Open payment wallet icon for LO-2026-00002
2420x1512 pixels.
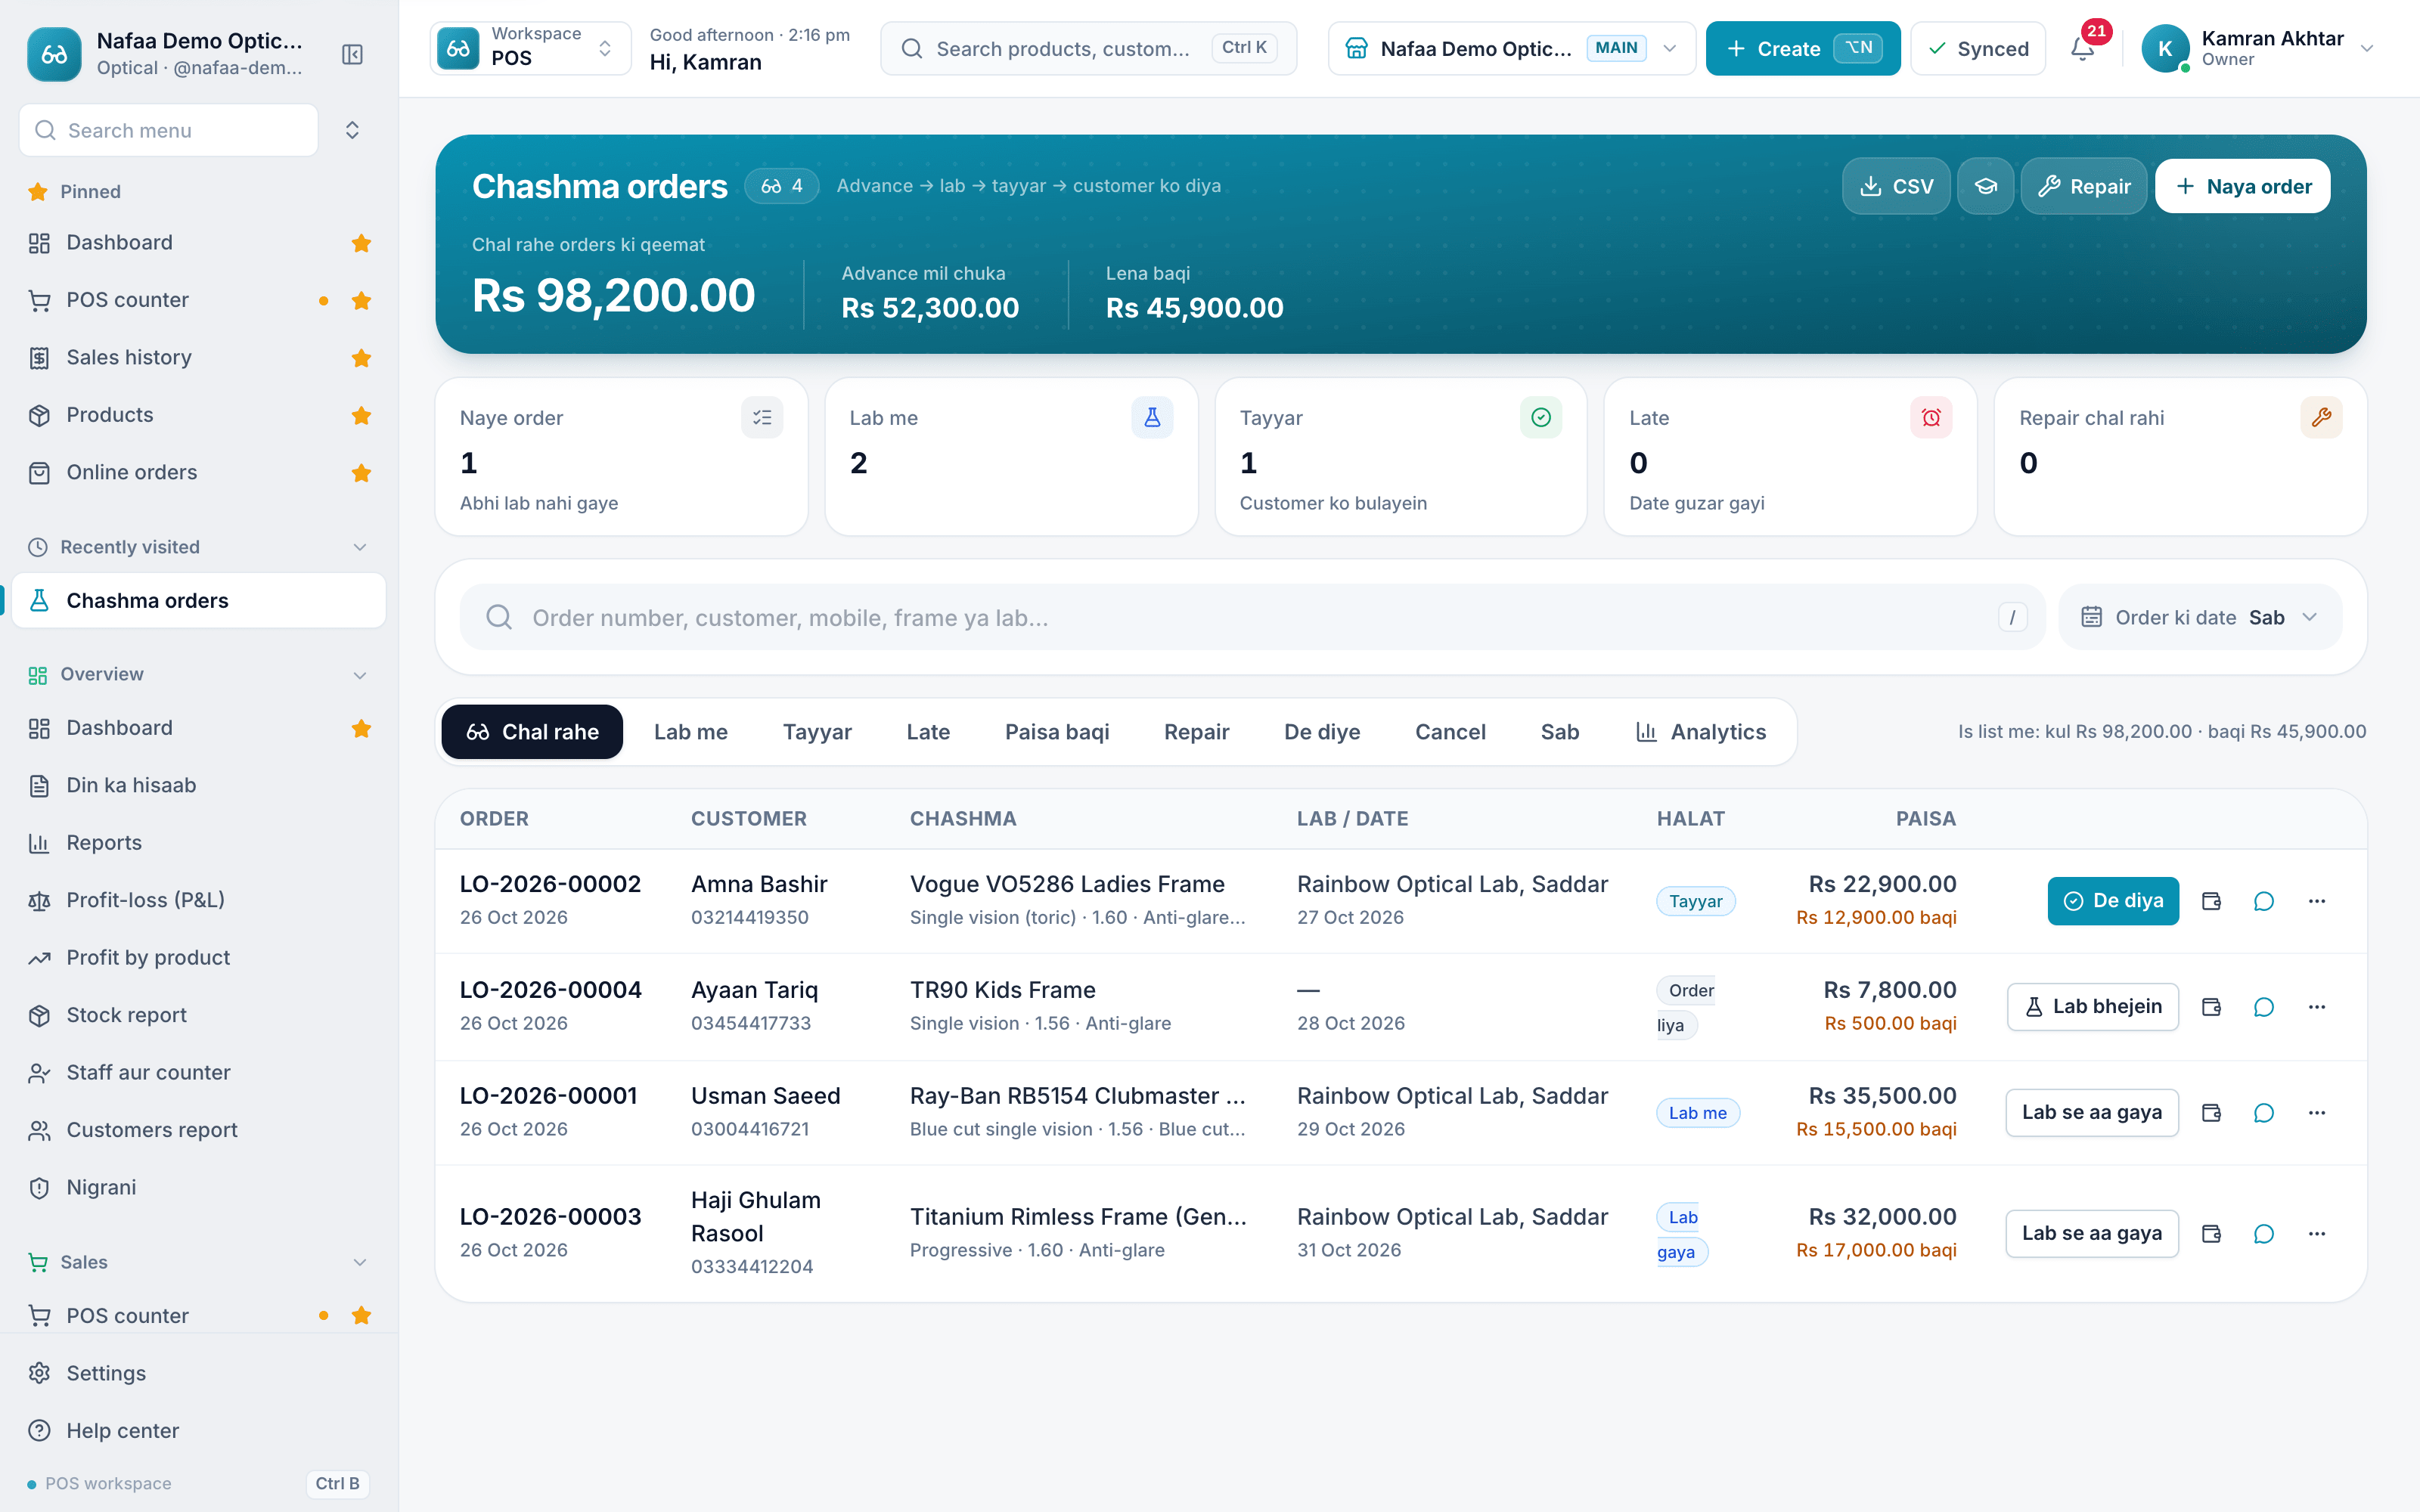pyautogui.click(x=2211, y=901)
